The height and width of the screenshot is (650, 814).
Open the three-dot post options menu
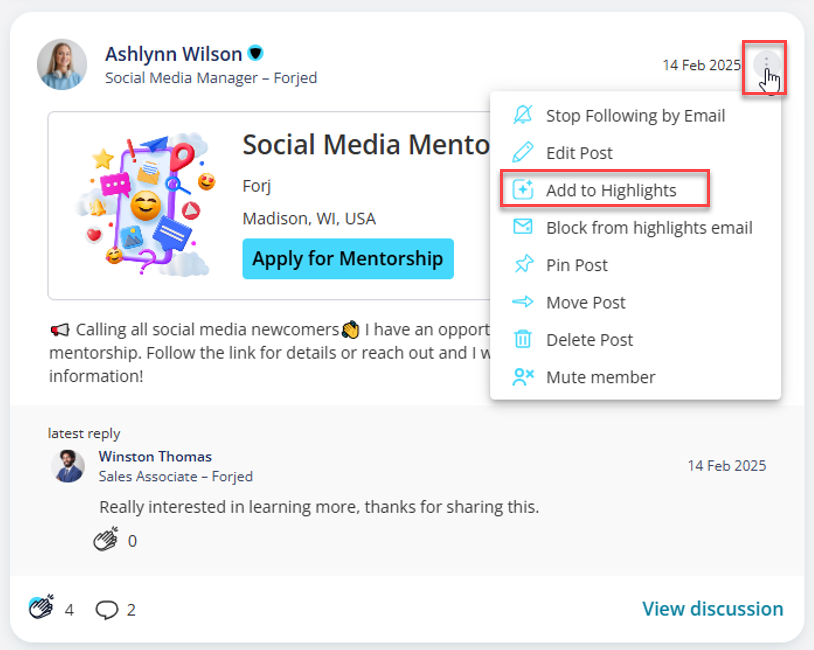pyautogui.click(x=766, y=65)
